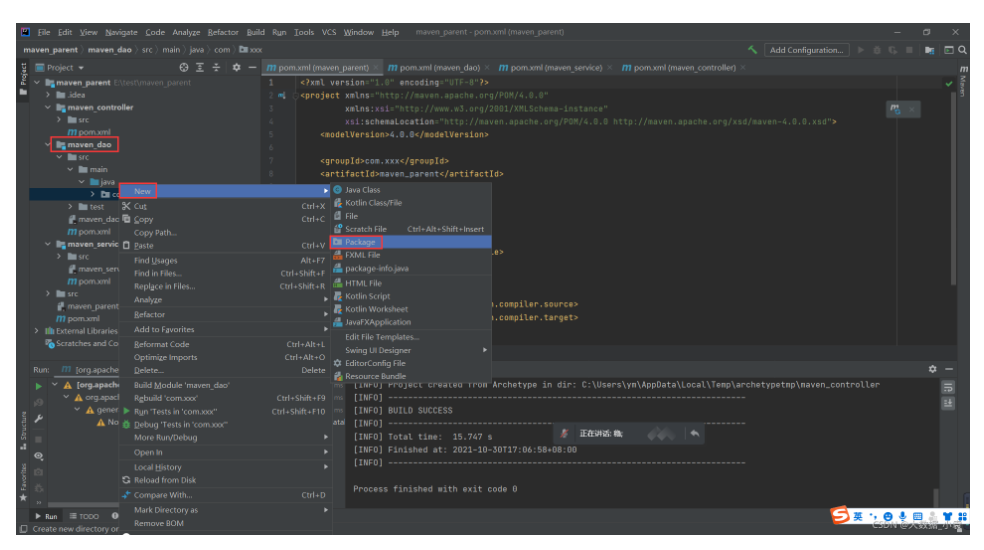Click the locate target icon in Project panel
Viewport: 984px width, 550px height.
point(184,68)
